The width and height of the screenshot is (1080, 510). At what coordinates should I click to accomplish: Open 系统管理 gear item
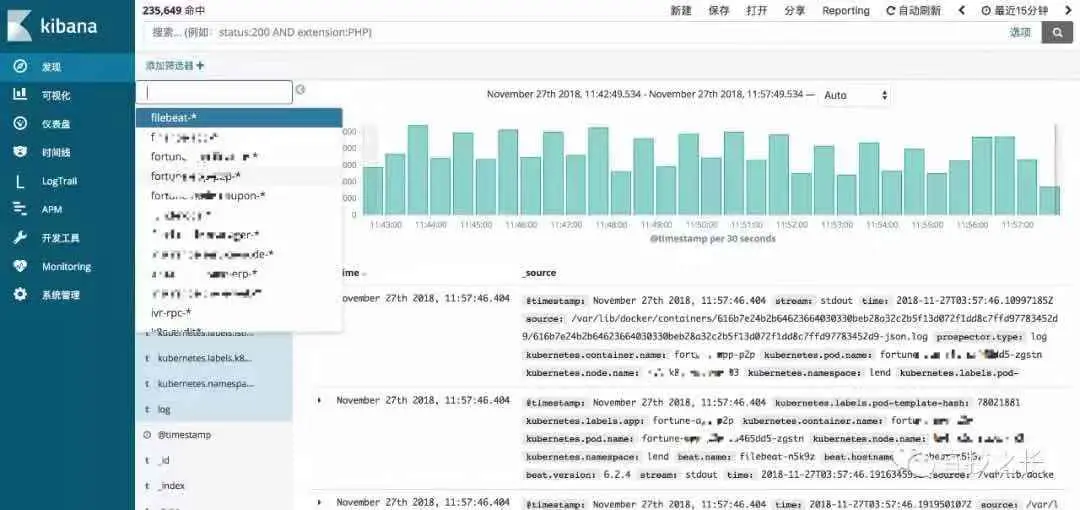(x=67, y=295)
